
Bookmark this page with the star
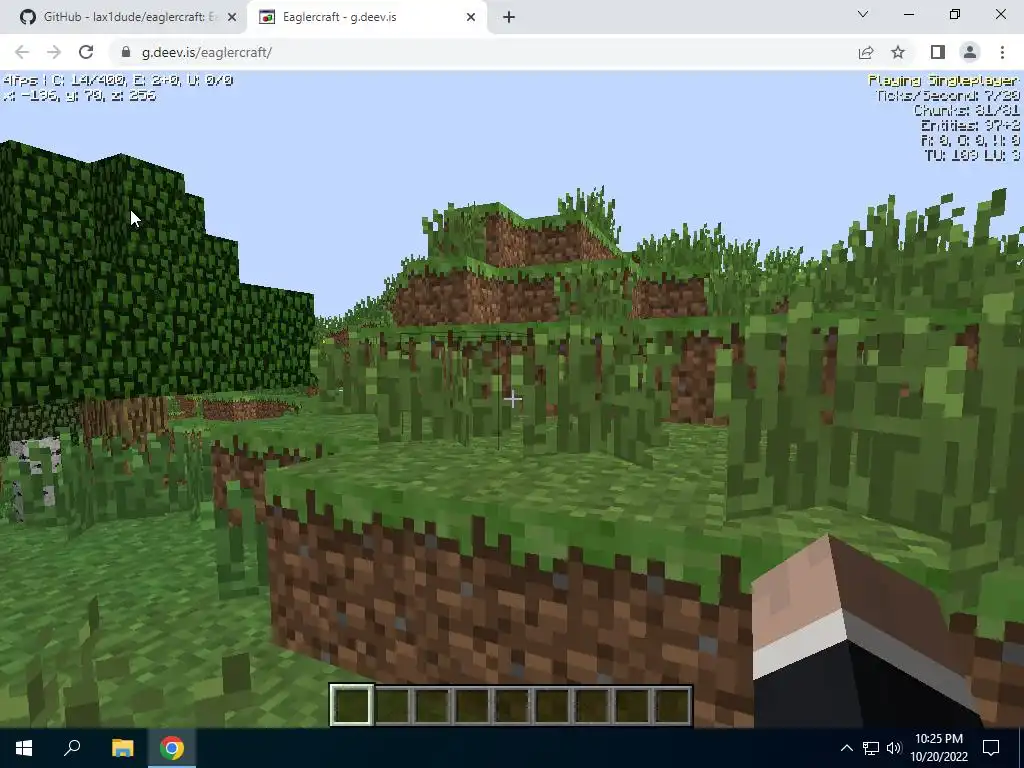(898, 52)
